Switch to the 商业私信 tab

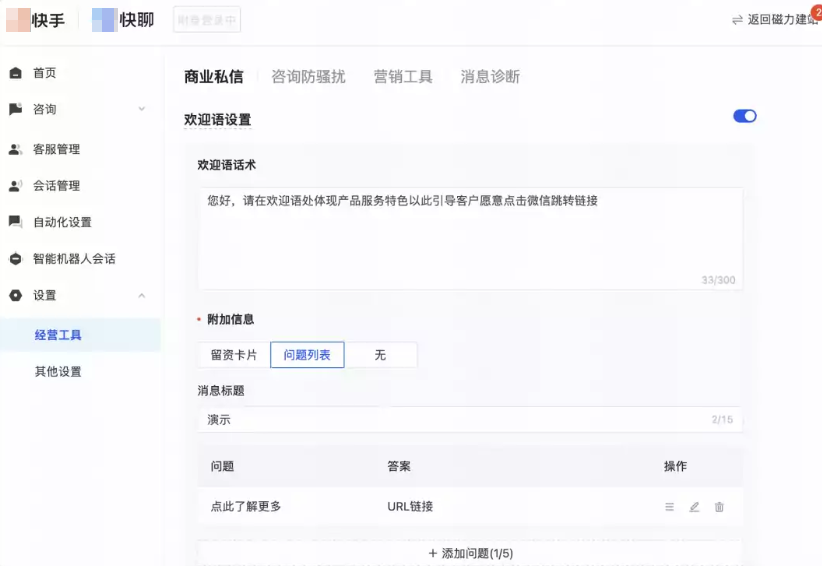(214, 77)
